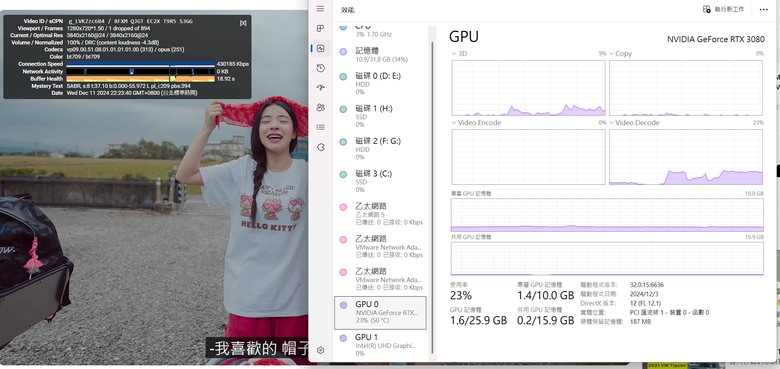Viewport: 780px width, 369px height.
Task: Select the partially visible CPU entry
Action: [x=381, y=31]
